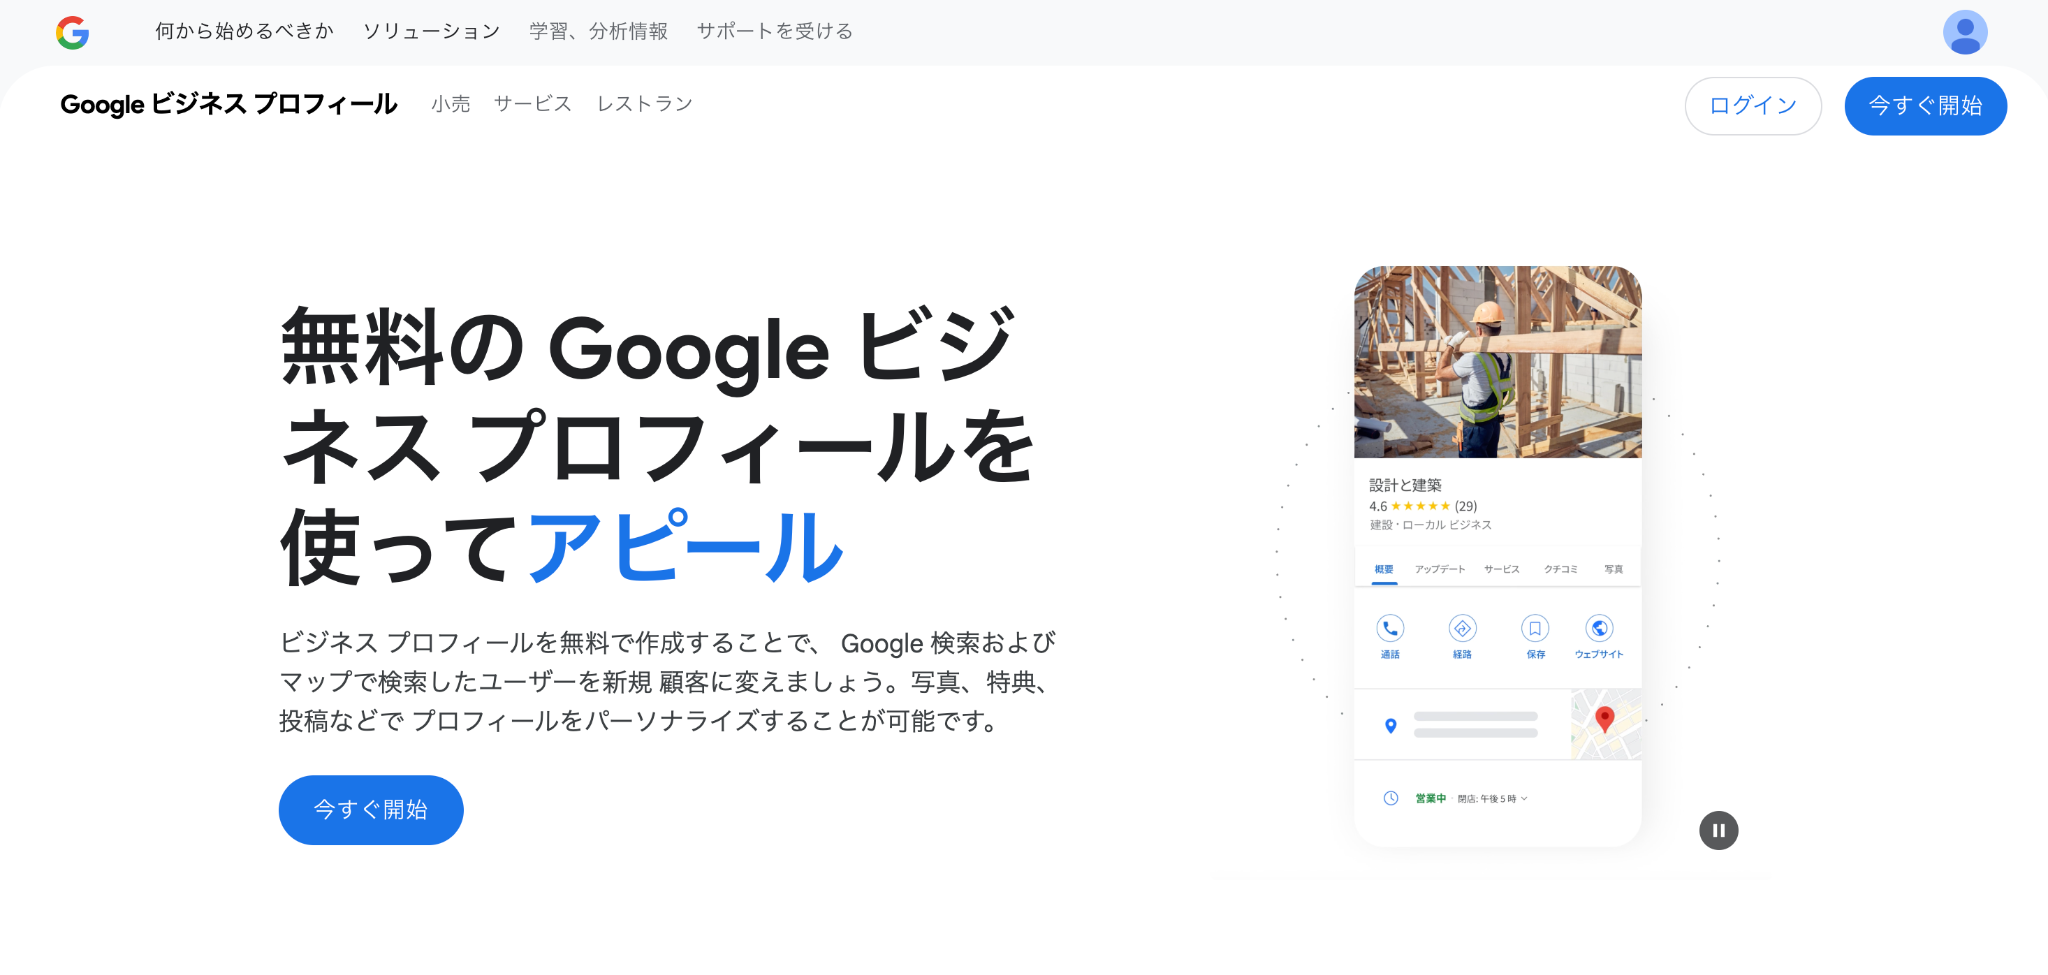Open the user avatar icon at top right

1965,31
